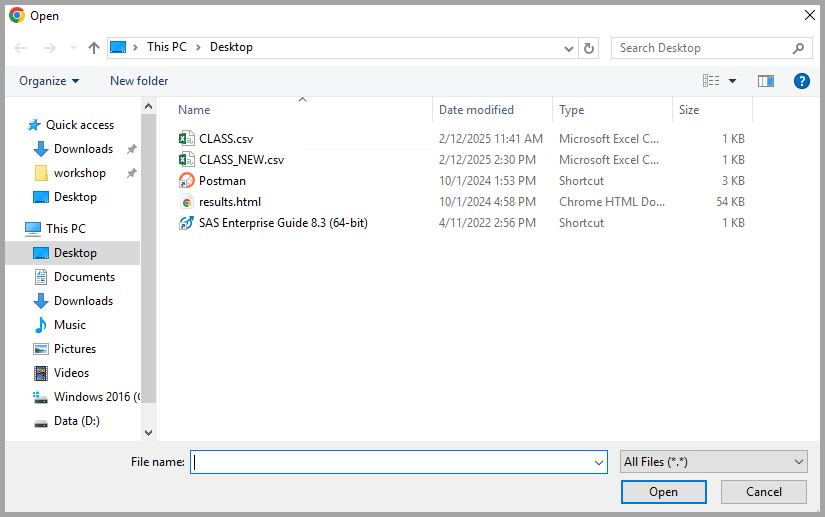This screenshot has width=825, height=517.
Task: Select the SAS Enterprise Guide shortcut icon
Action: point(186,223)
